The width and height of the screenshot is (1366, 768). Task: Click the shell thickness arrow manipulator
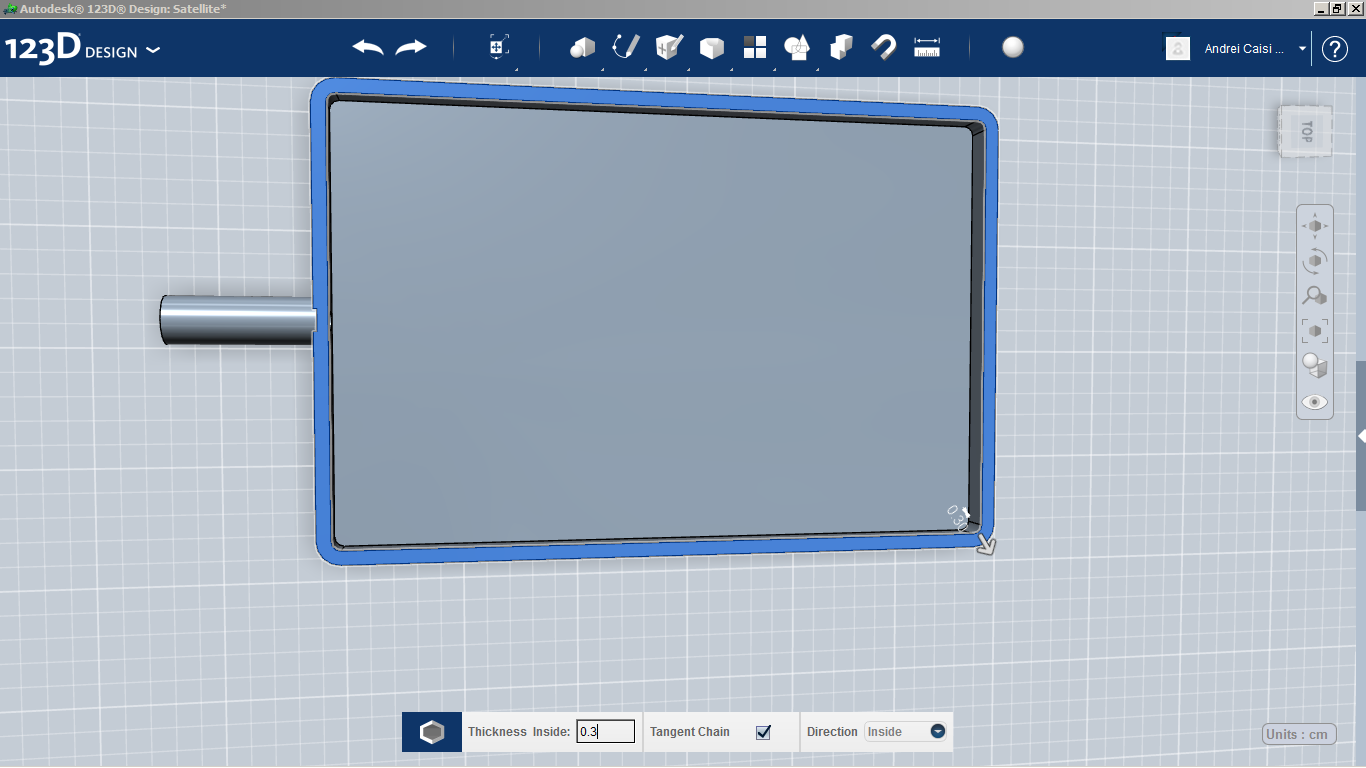click(986, 544)
